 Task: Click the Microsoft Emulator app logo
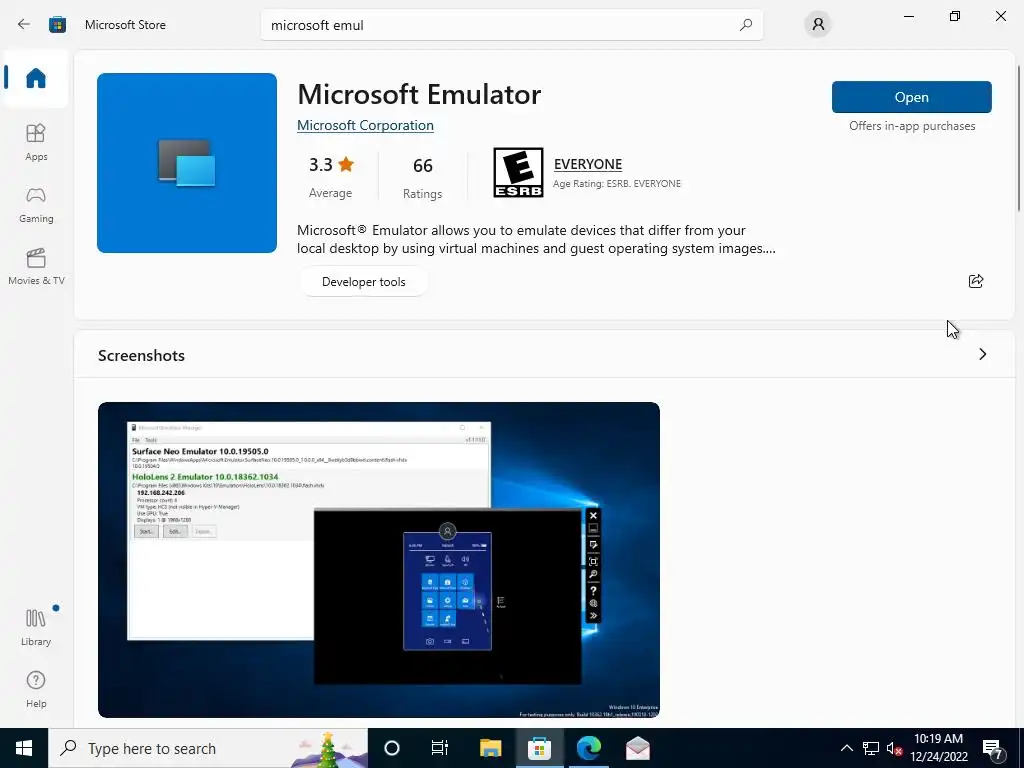pos(187,163)
